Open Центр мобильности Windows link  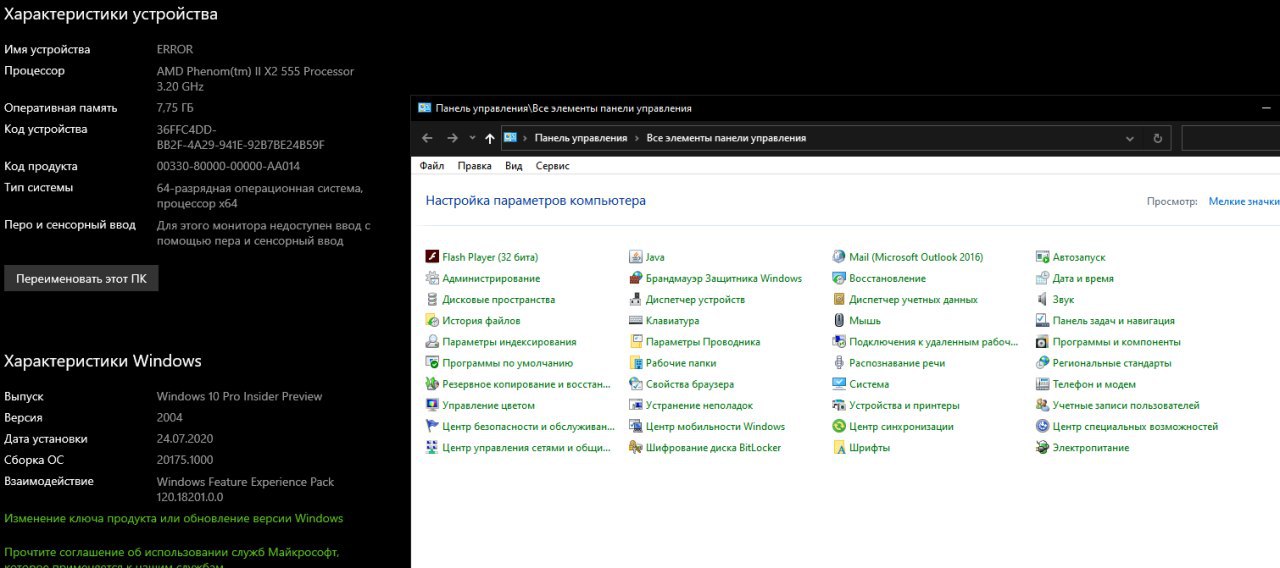pos(715,426)
